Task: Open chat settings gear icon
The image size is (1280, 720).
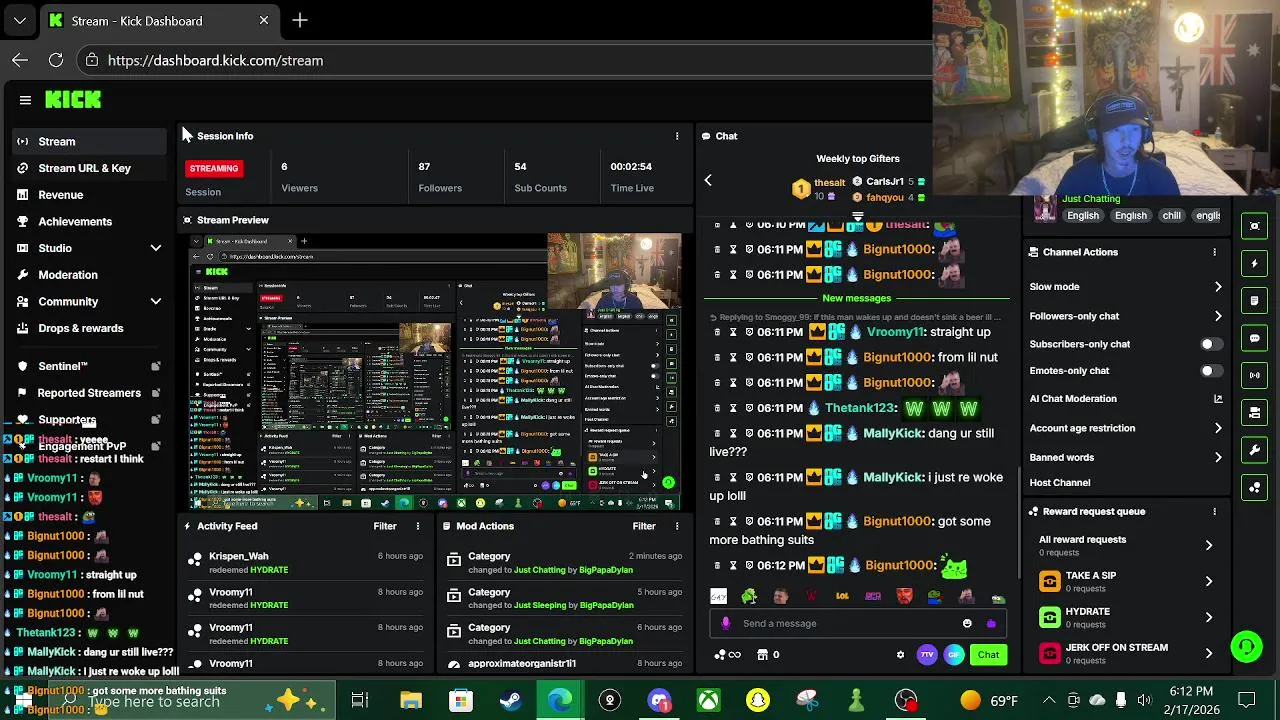Action: click(900, 655)
